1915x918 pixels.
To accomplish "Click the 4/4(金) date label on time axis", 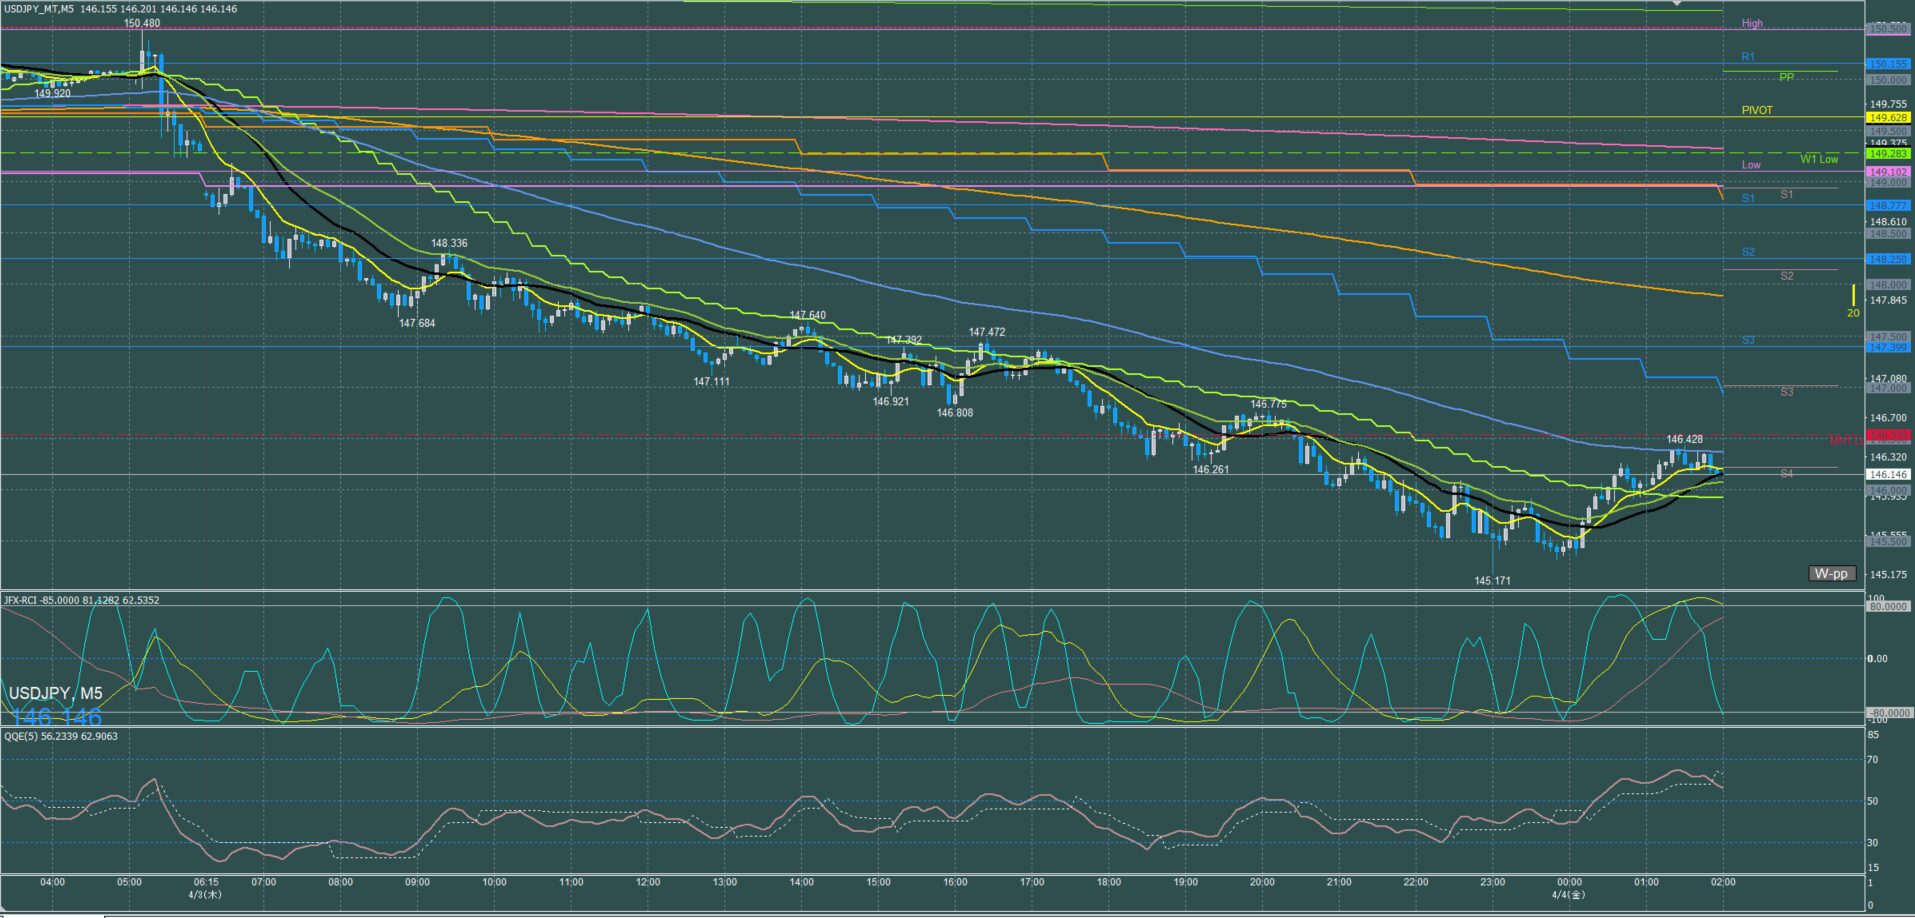I will 1568,894.
